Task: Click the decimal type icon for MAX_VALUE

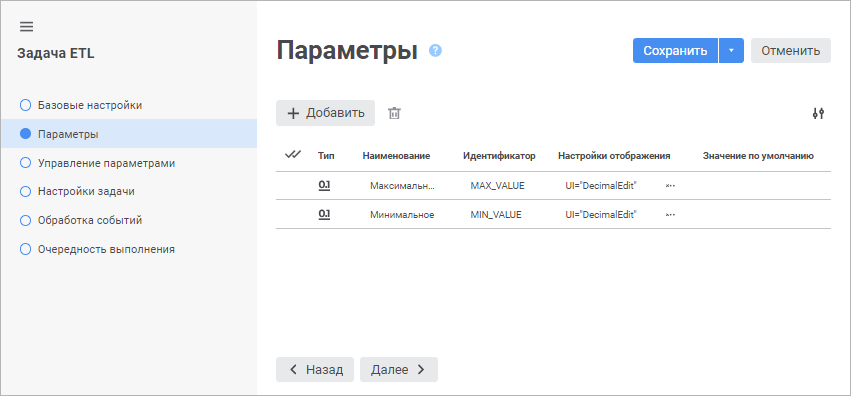Action: 324,185
